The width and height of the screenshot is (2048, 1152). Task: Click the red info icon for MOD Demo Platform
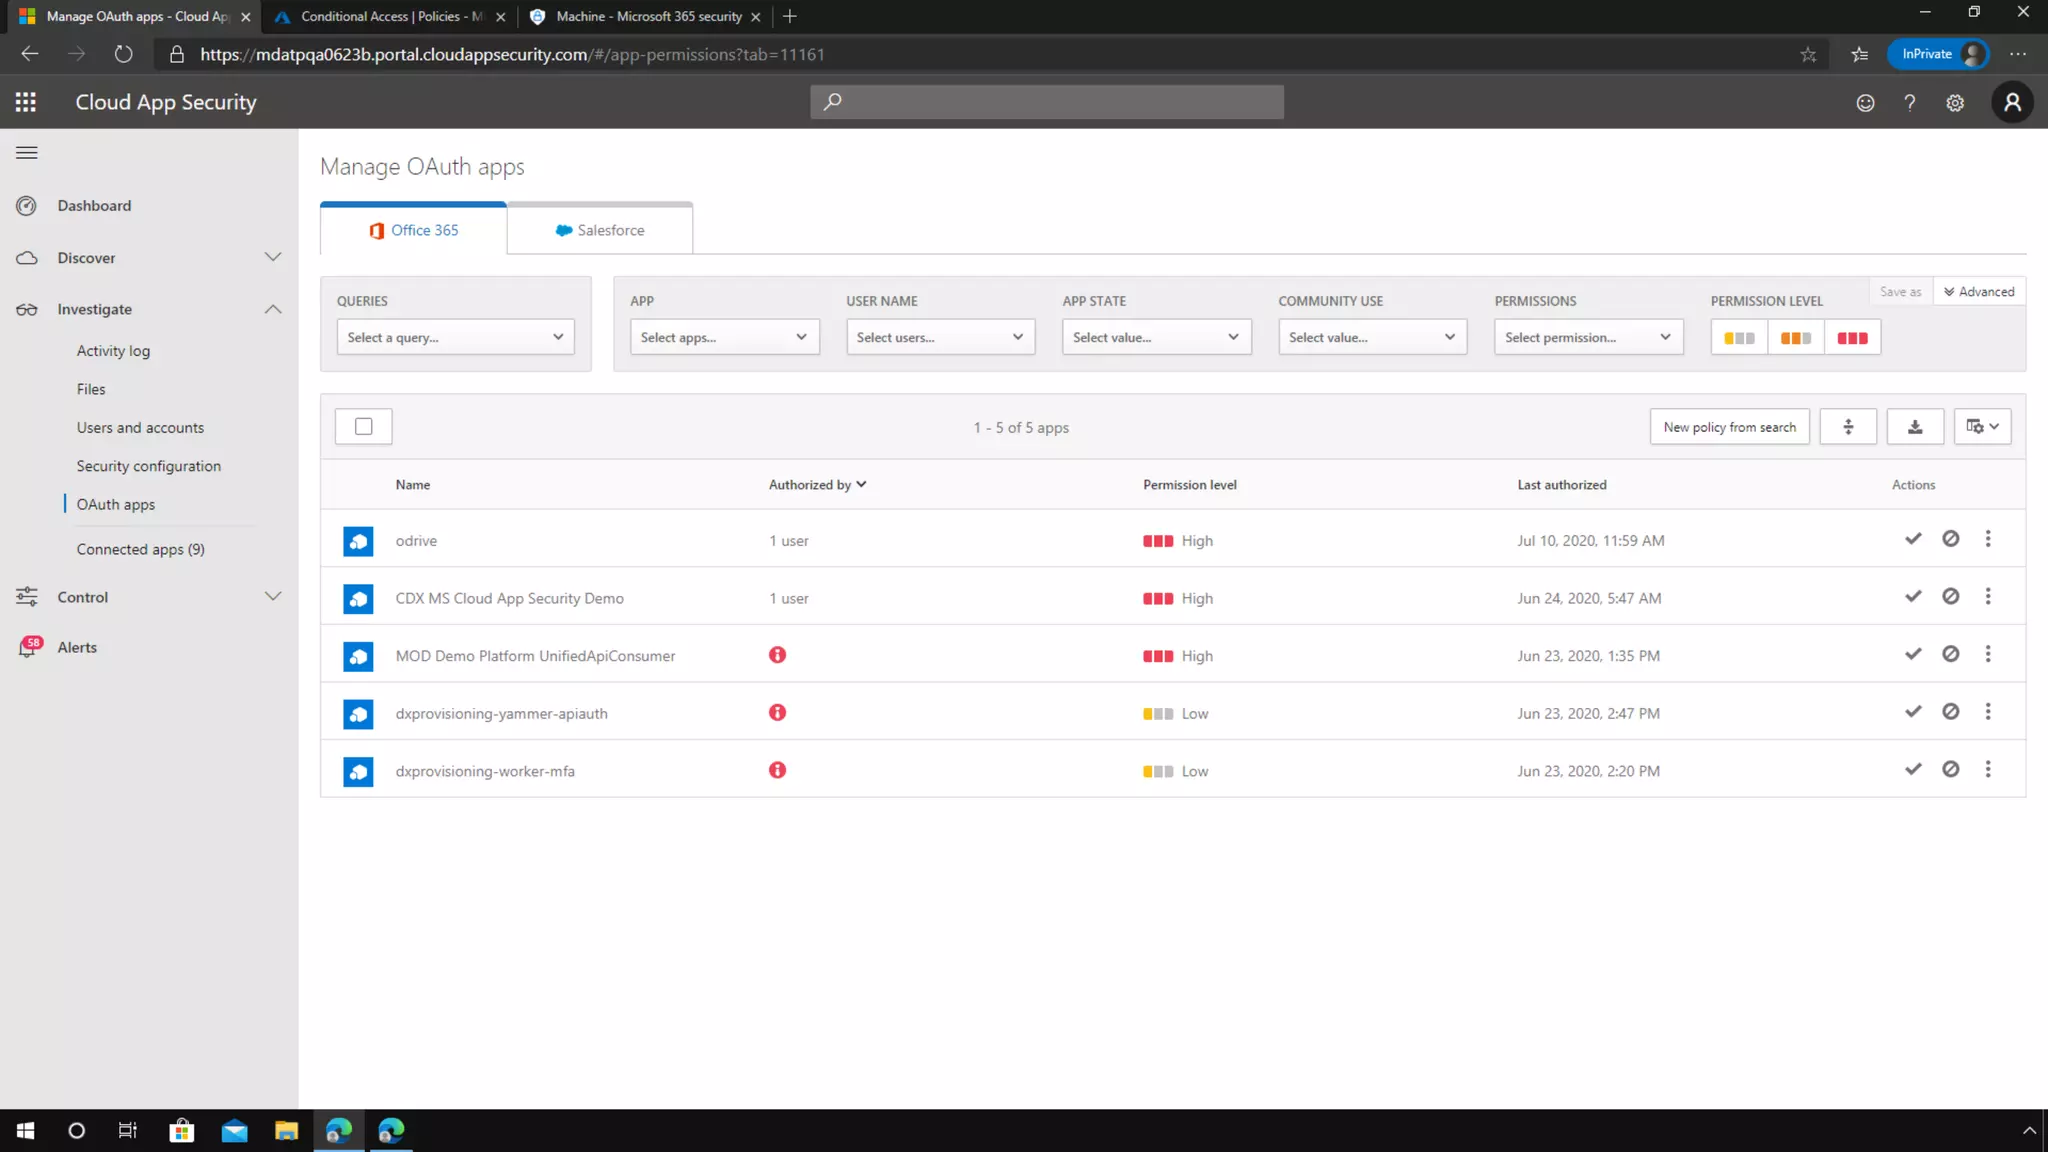click(x=777, y=655)
